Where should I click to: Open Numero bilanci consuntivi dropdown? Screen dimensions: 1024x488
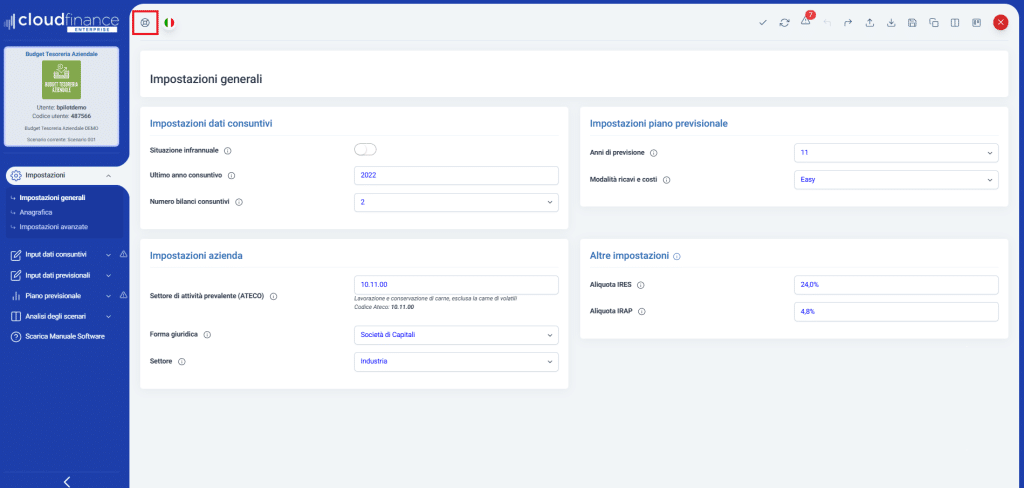pyautogui.click(x=456, y=203)
